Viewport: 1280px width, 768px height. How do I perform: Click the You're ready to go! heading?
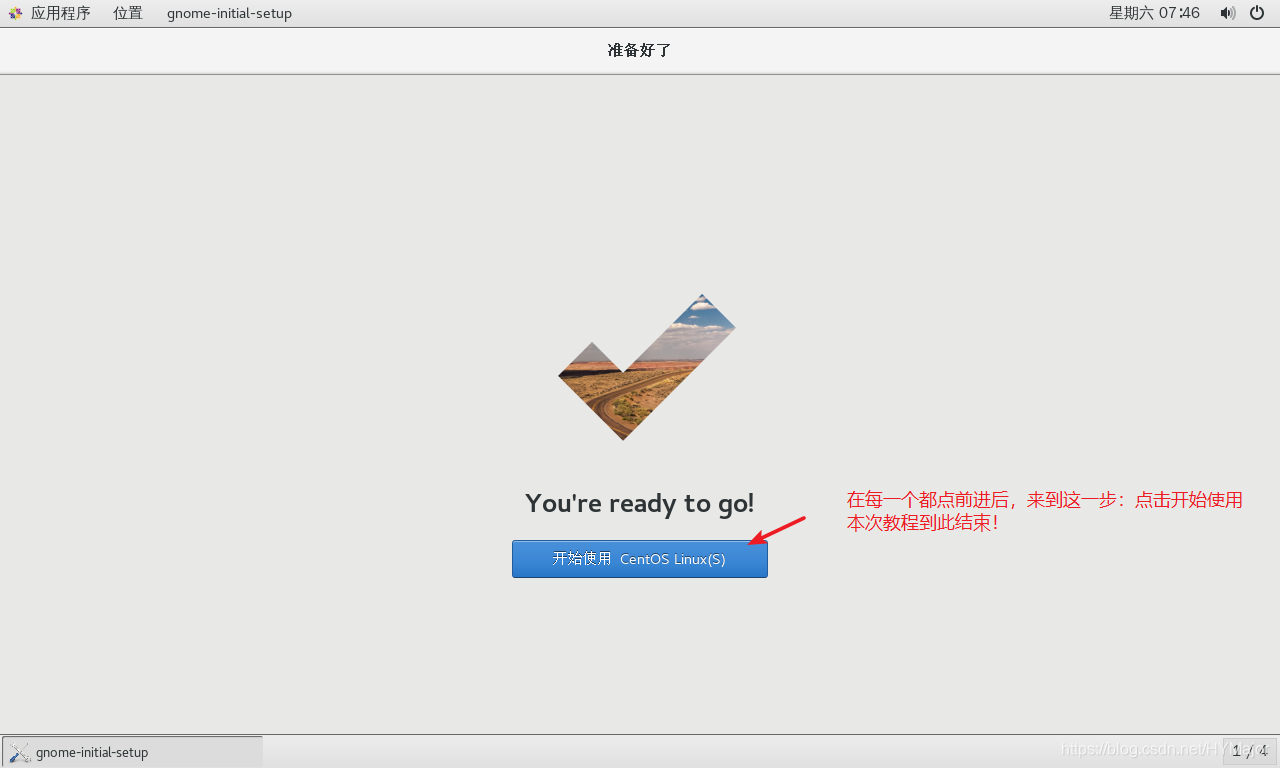point(640,503)
